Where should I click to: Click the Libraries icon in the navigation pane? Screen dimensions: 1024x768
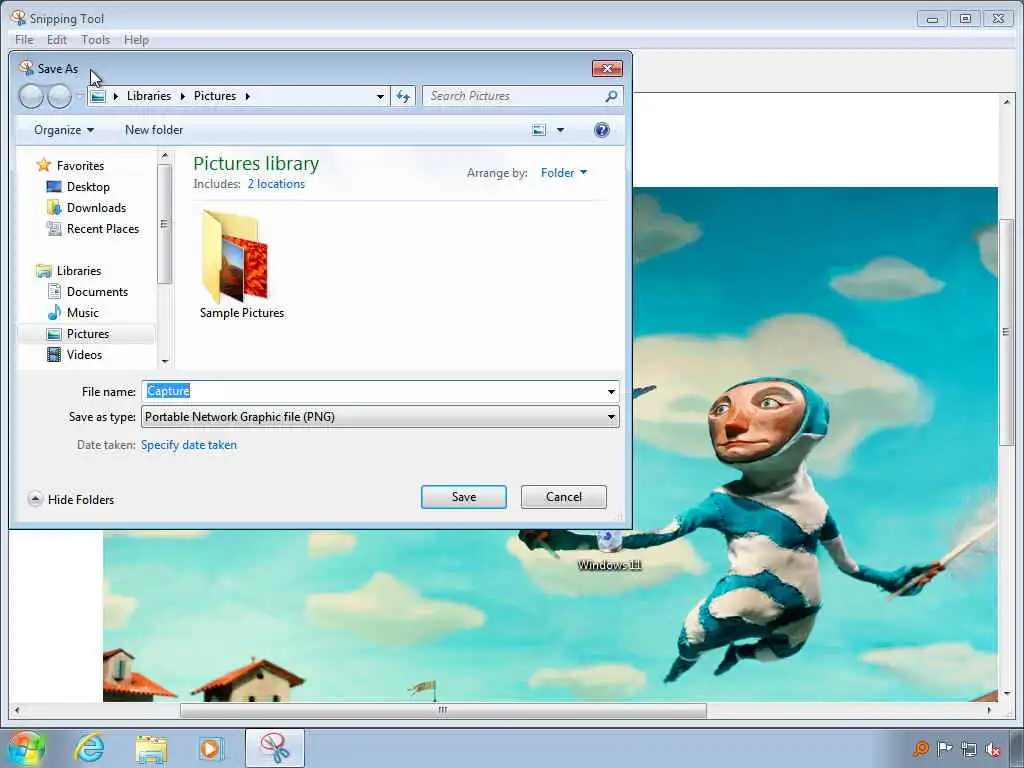pyautogui.click(x=44, y=270)
